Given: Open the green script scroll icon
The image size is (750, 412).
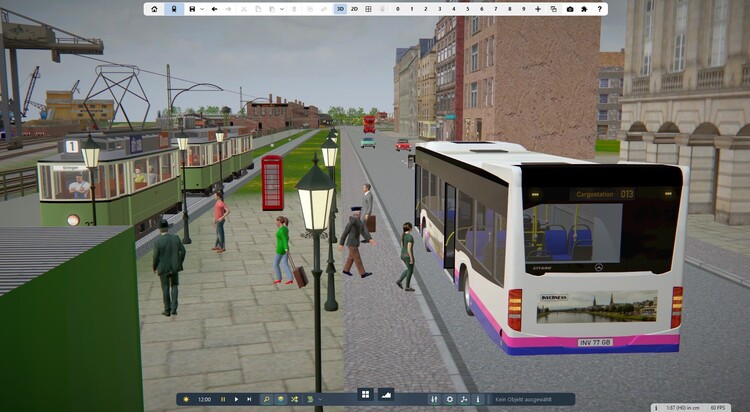Looking at the screenshot, I should coord(310,399).
